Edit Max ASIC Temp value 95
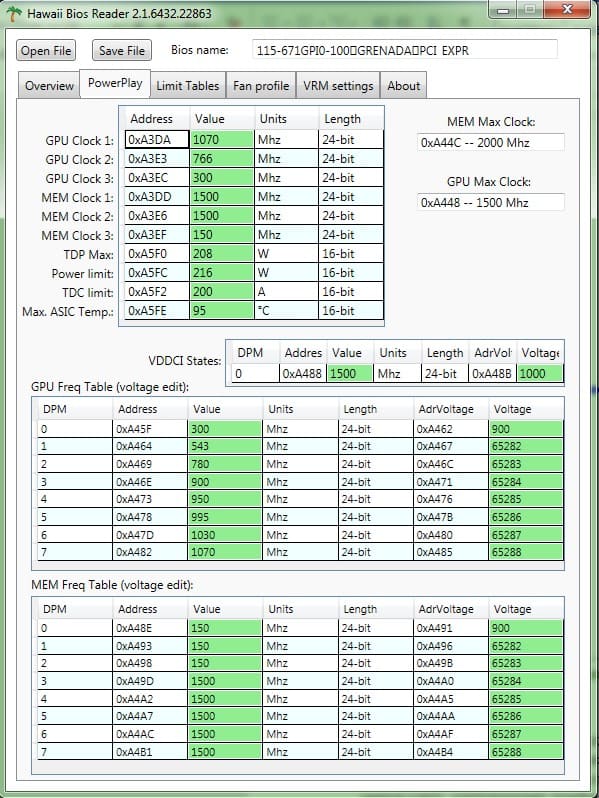 [x=221, y=310]
